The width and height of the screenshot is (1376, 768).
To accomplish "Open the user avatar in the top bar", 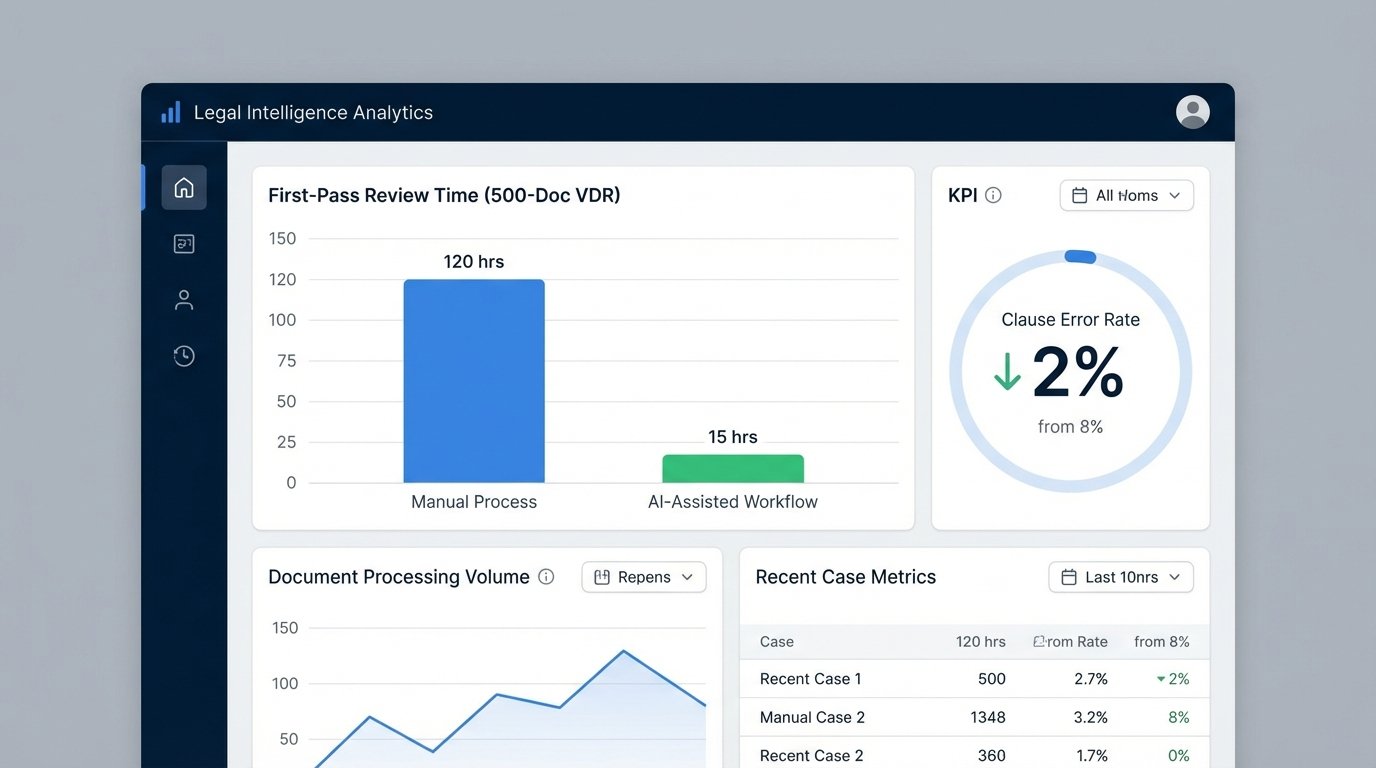I will pos(1192,112).
